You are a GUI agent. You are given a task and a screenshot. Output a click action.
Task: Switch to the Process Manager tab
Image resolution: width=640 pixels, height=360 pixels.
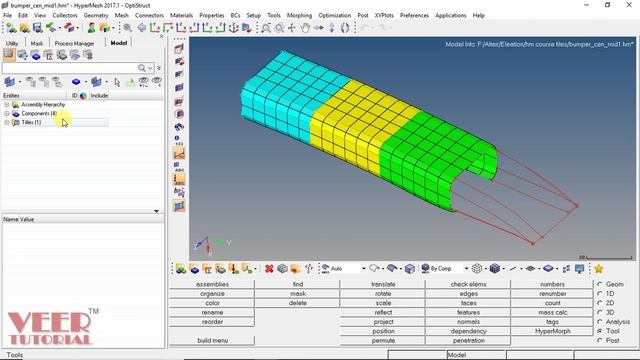[74, 43]
